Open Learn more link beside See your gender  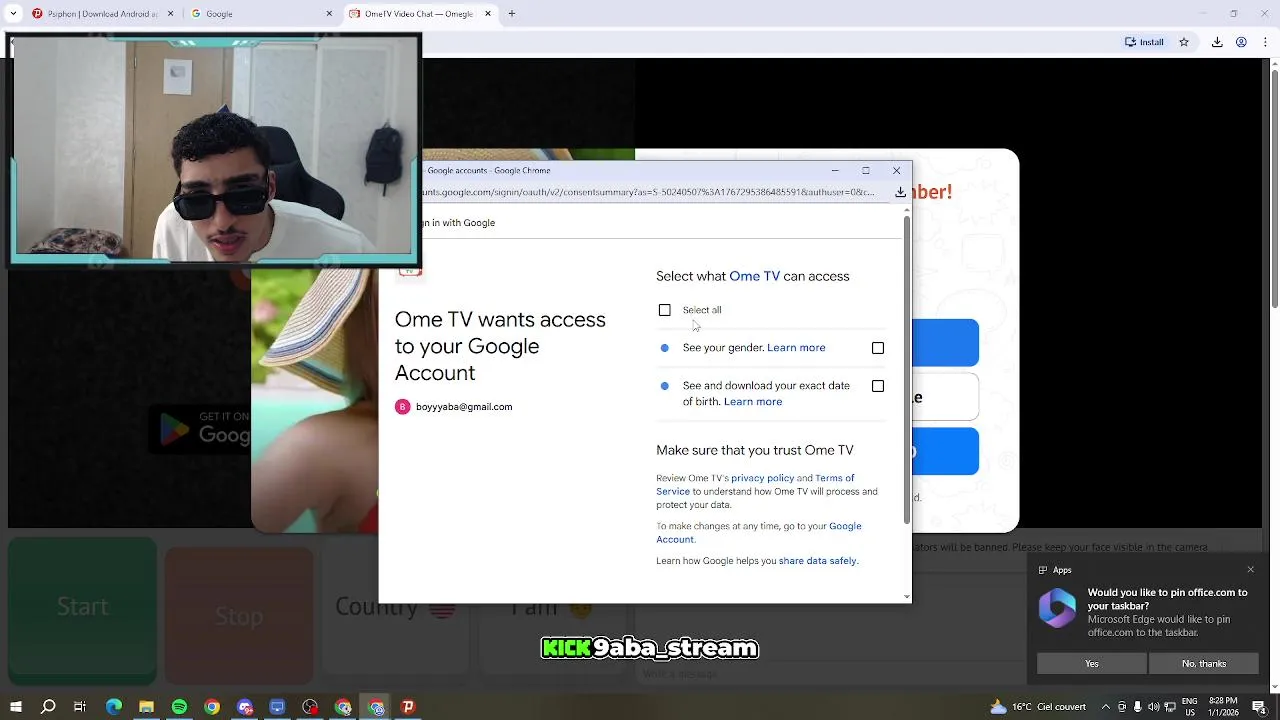(796, 348)
